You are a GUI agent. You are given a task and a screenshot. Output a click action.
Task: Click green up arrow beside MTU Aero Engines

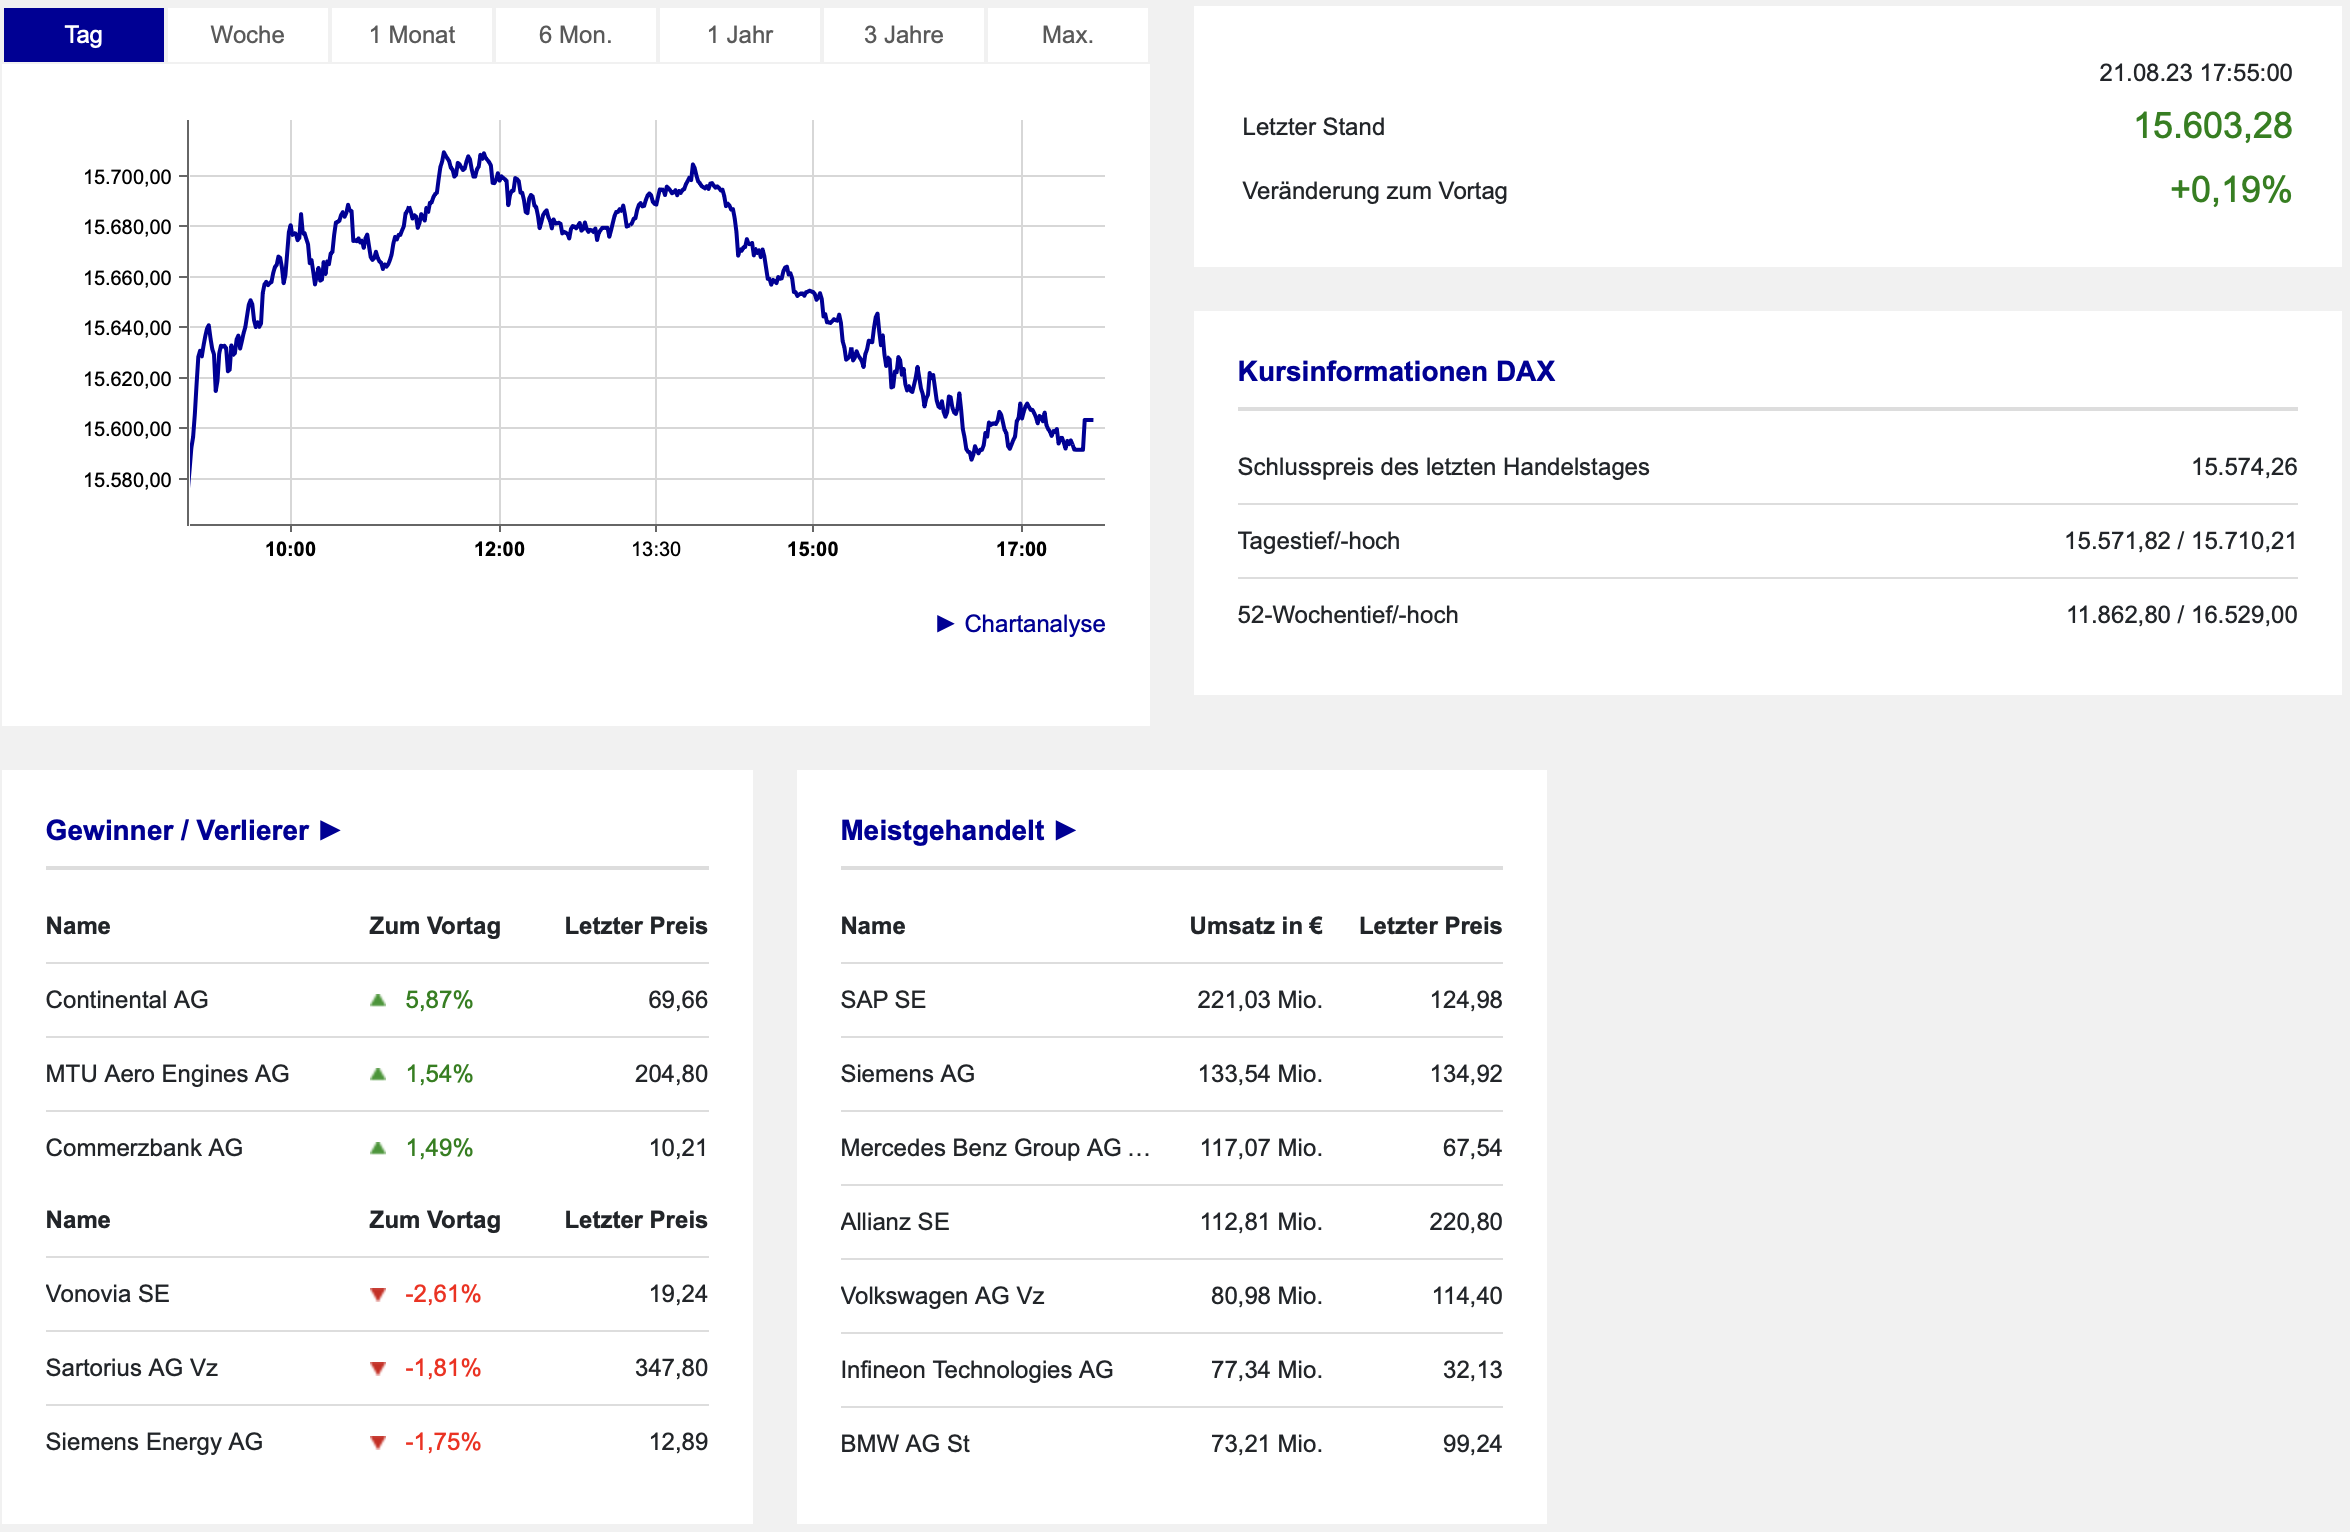[x=378, y=1074]
